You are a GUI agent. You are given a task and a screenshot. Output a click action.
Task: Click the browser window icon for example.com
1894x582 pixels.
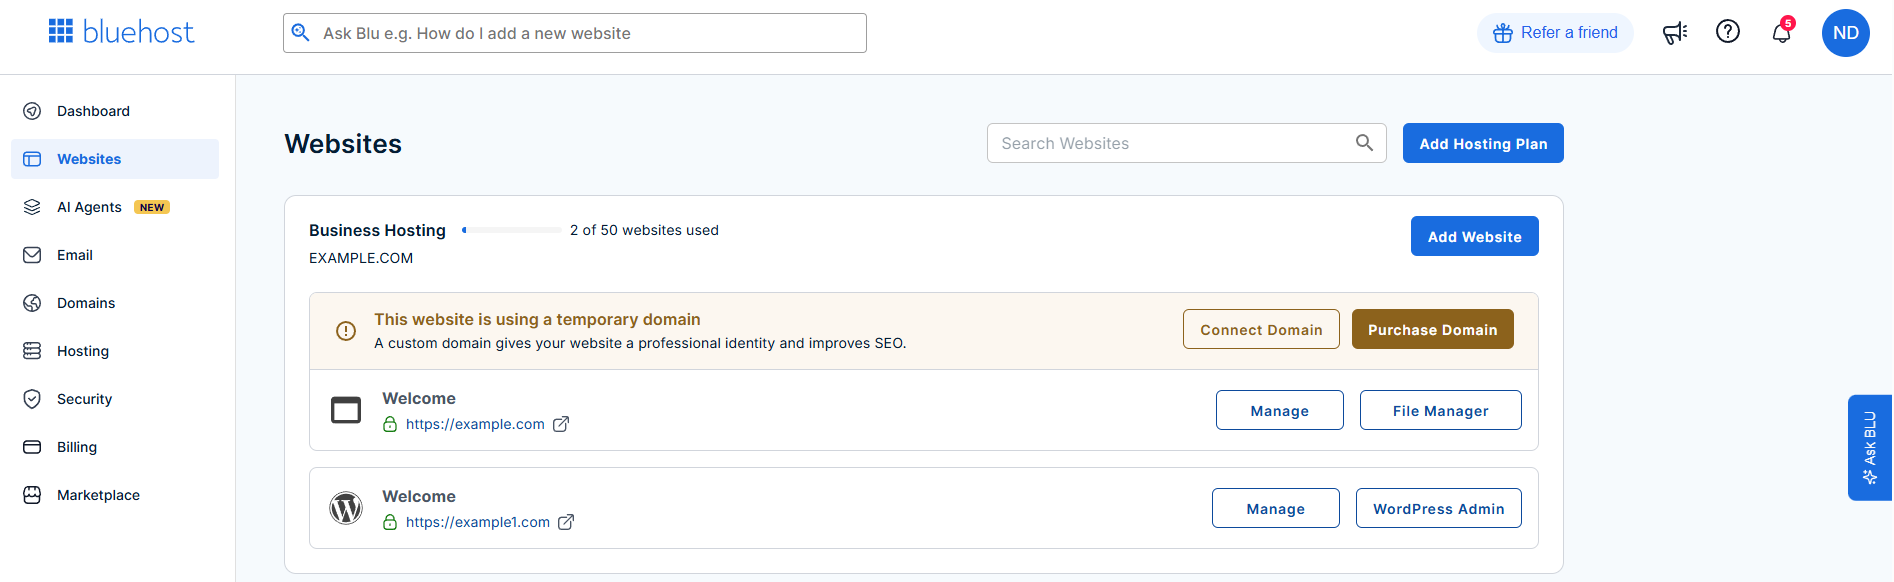click(x=346, y=410)
